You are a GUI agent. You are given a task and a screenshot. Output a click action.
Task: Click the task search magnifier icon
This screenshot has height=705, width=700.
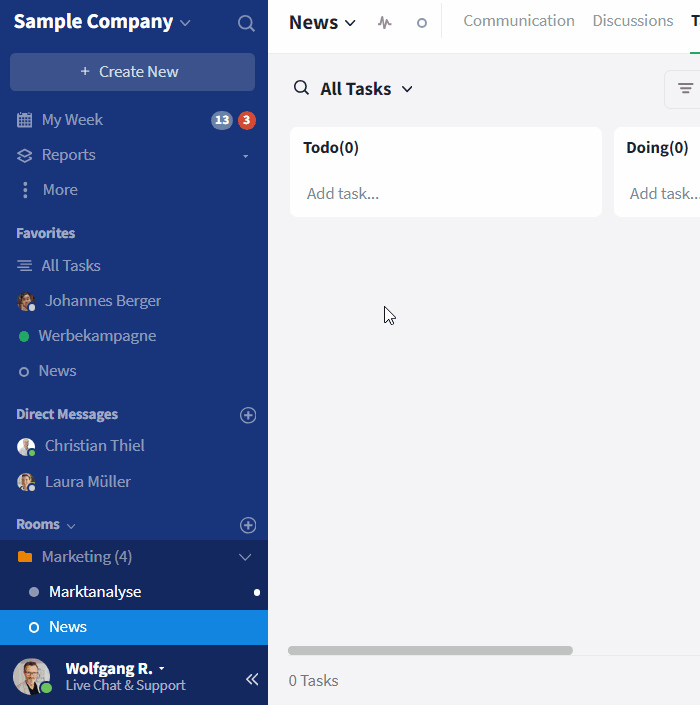click(x=301, y=88)
